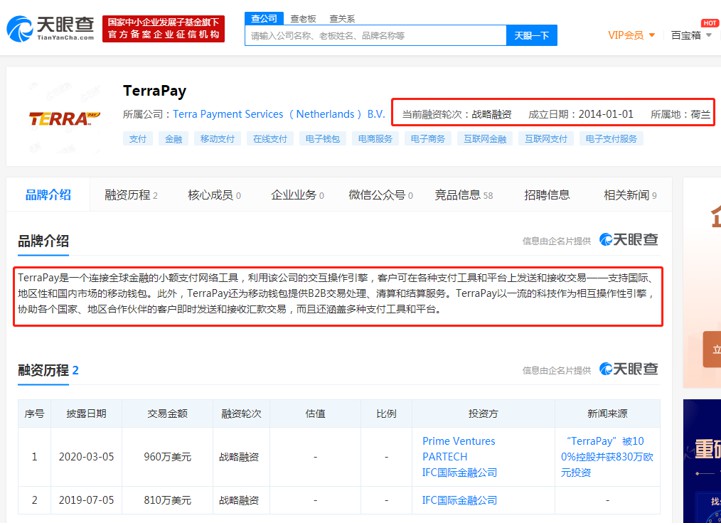Image resolution: width=721 pixels, height=525 pixels.
Task: Select the 查关系 search tab
Action: [342, 19]
